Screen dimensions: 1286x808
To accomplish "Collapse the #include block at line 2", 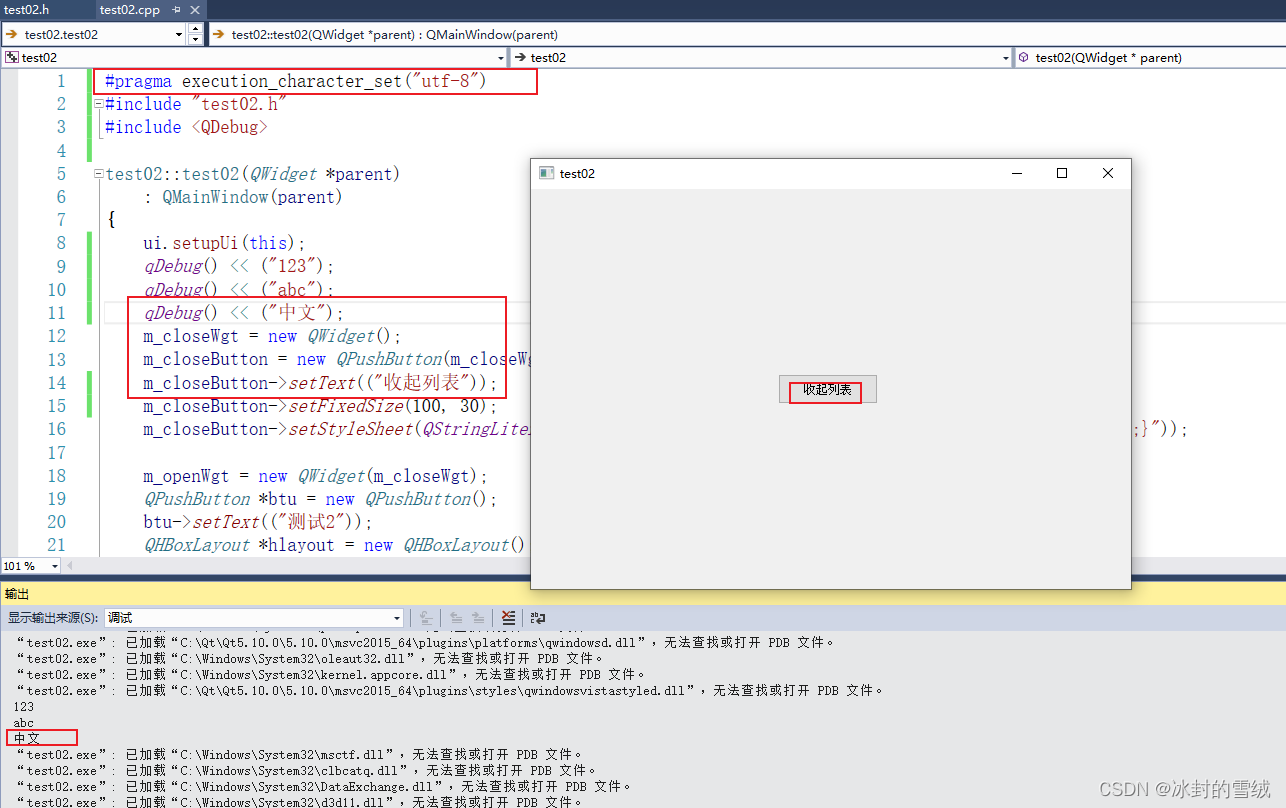I will click(x=98, y=104).
